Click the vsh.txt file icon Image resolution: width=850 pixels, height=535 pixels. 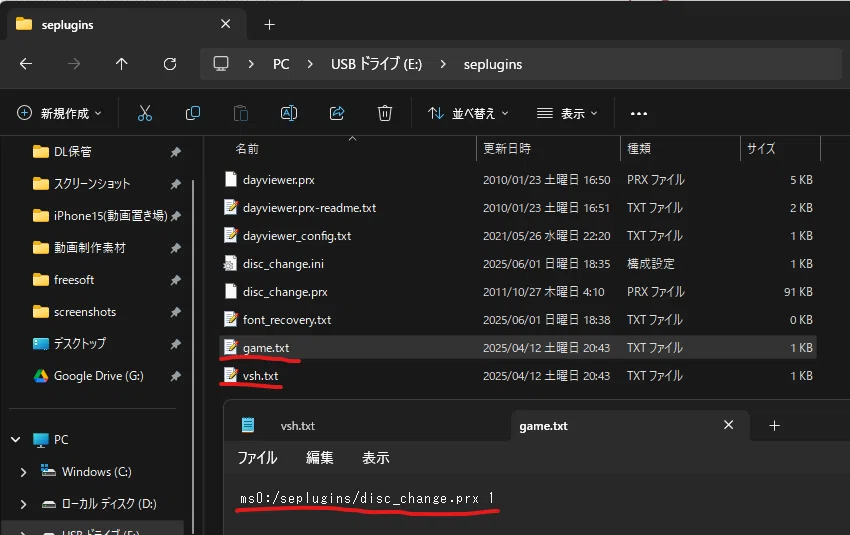point(231,375)
